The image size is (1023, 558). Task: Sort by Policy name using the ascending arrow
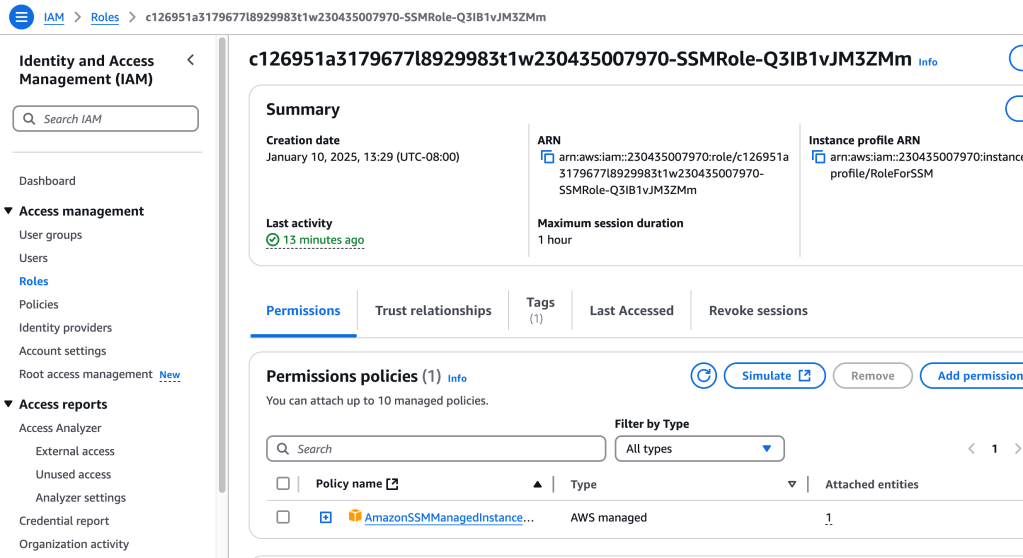coord(538,484)
